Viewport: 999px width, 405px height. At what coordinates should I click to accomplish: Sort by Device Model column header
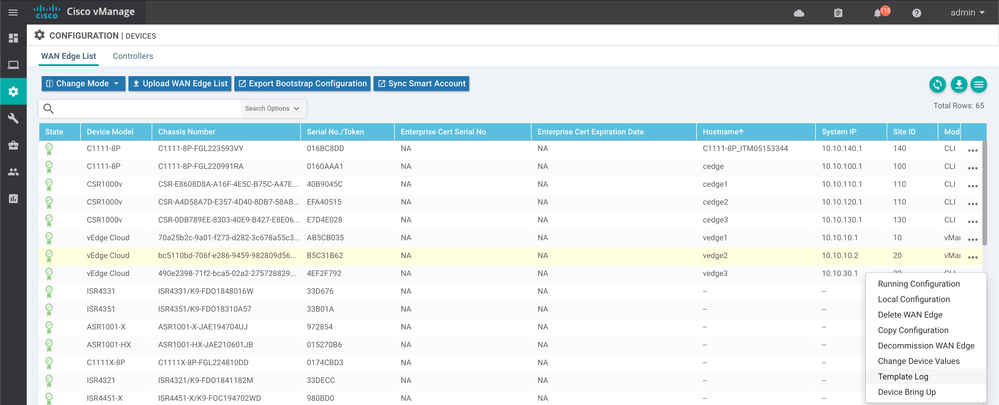116,132
